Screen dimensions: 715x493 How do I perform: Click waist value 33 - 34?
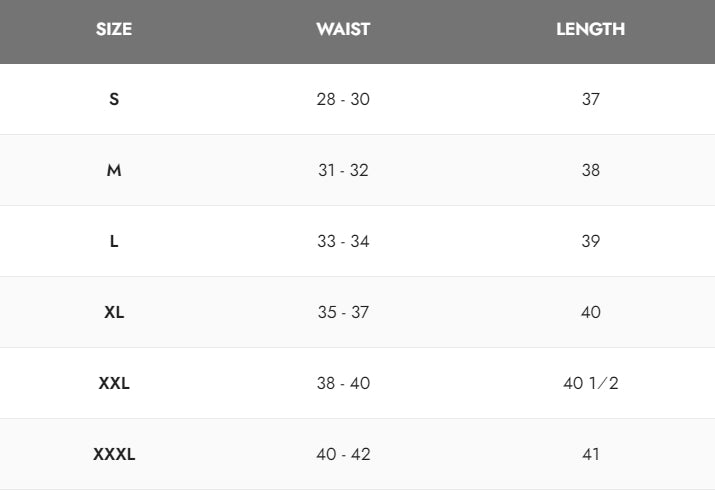(343, 241)
